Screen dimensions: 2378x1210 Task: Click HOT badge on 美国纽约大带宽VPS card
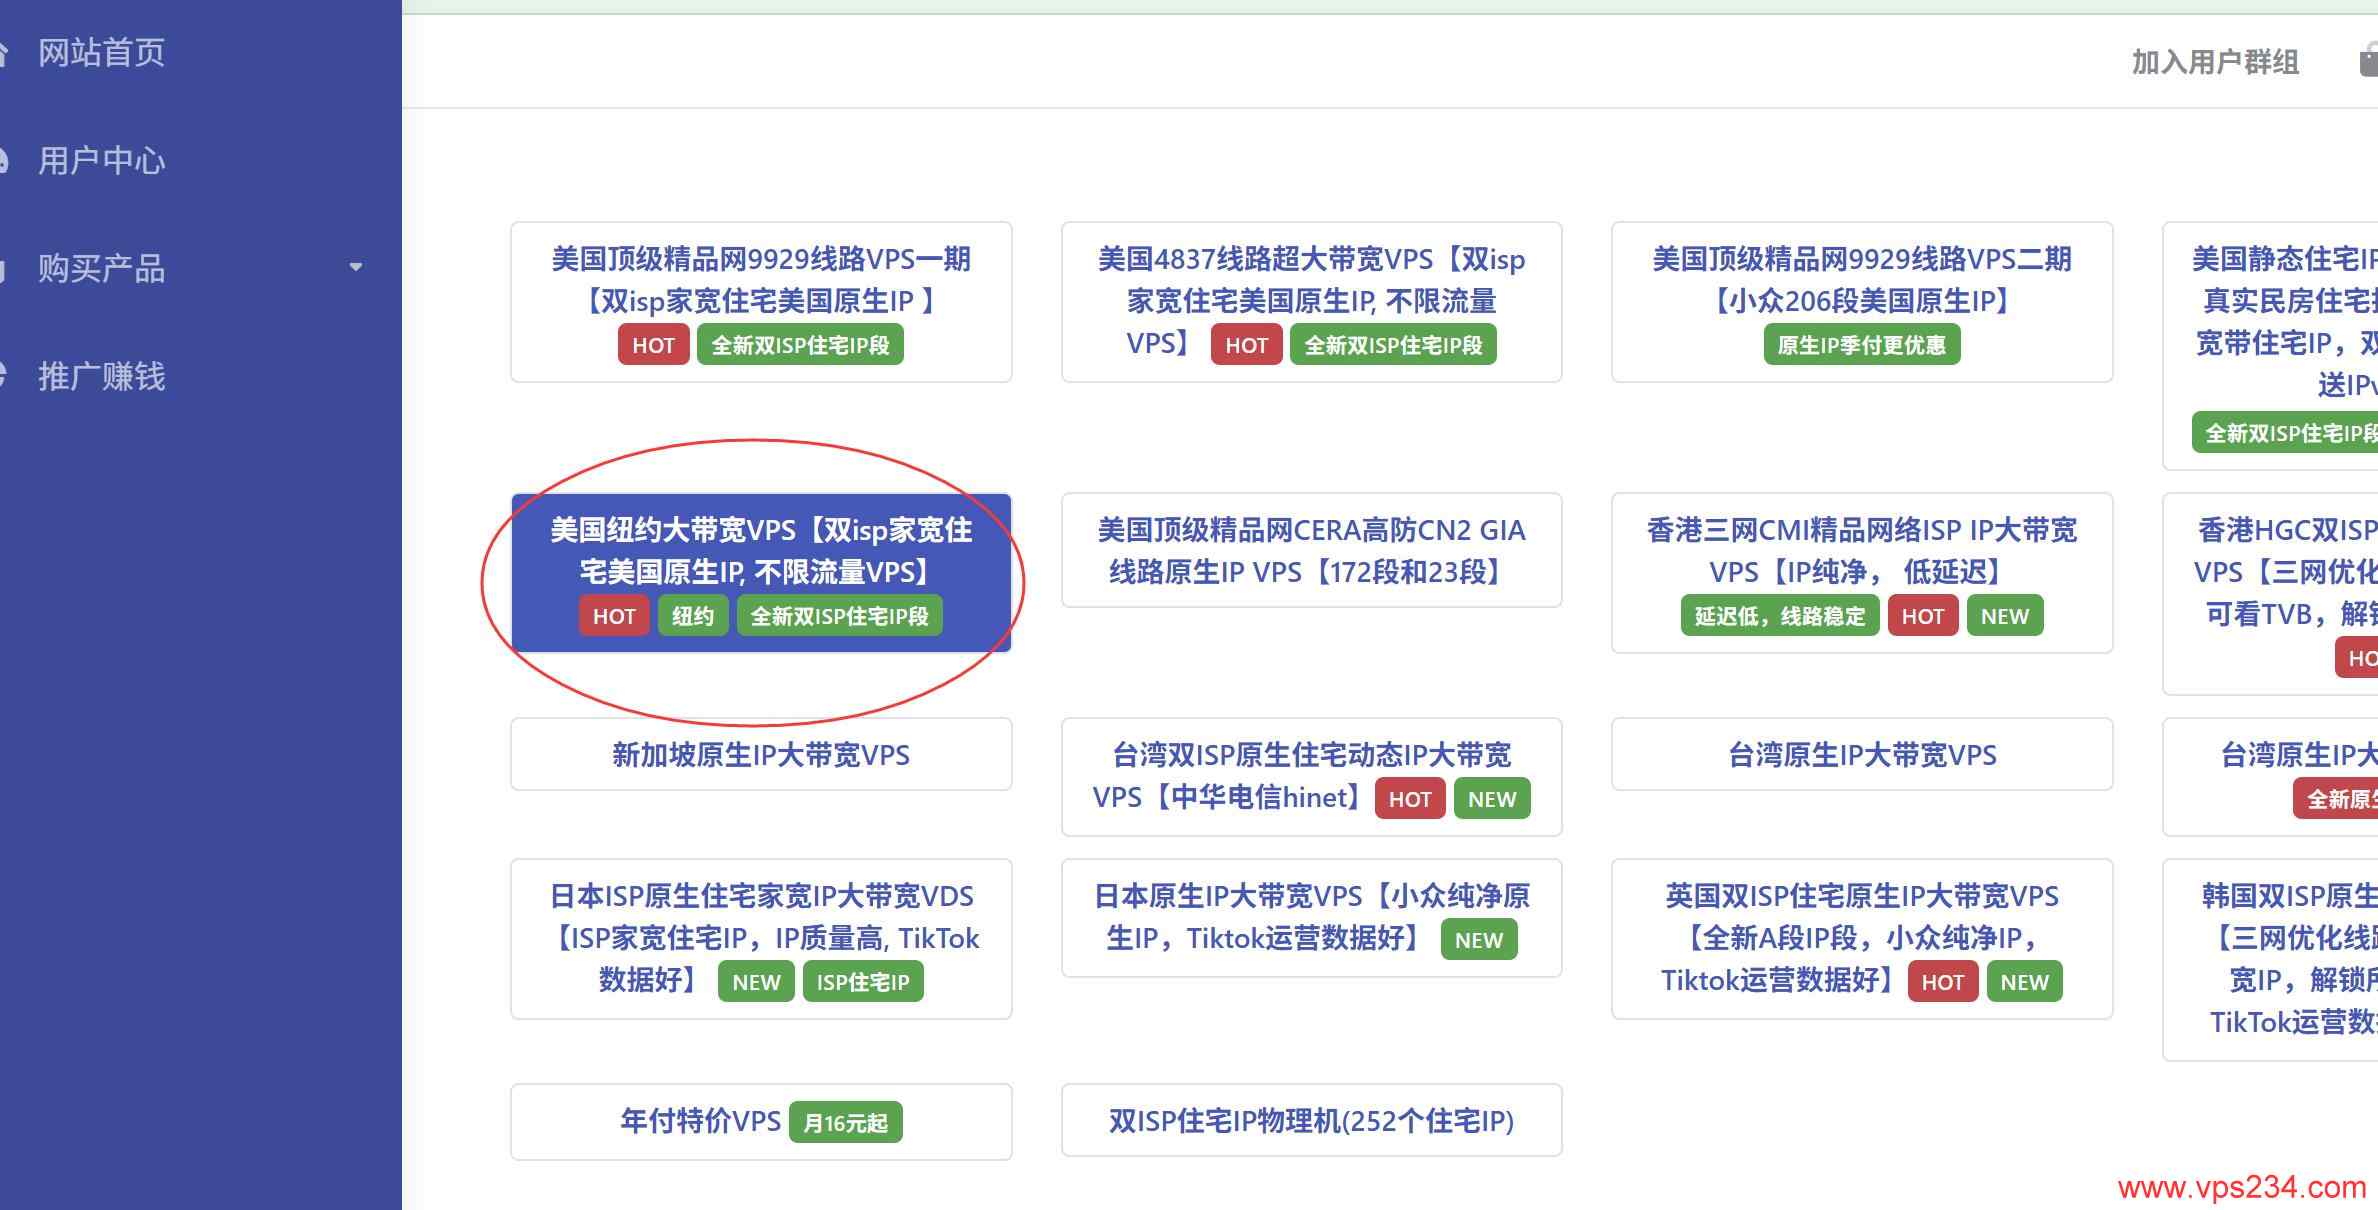point(614,616)
